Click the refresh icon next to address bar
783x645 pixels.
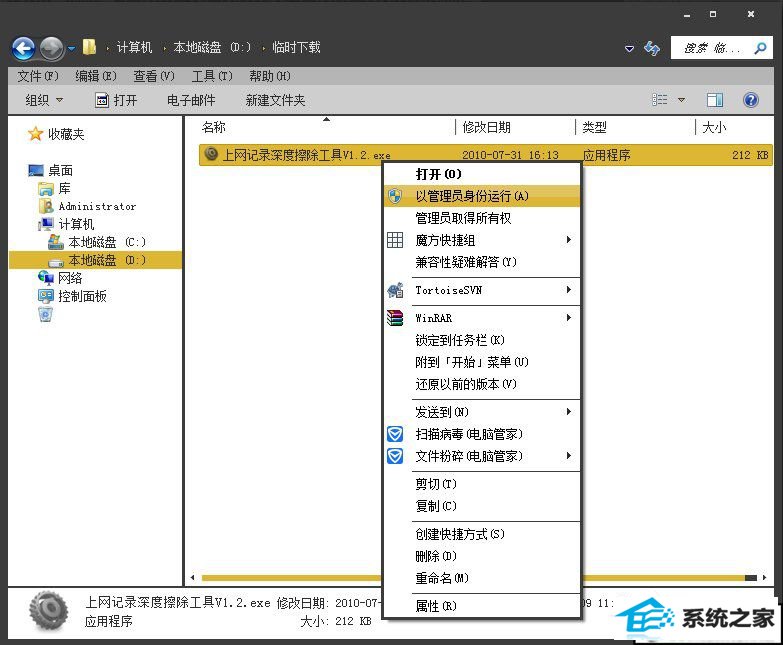click(x=652, y=48)
